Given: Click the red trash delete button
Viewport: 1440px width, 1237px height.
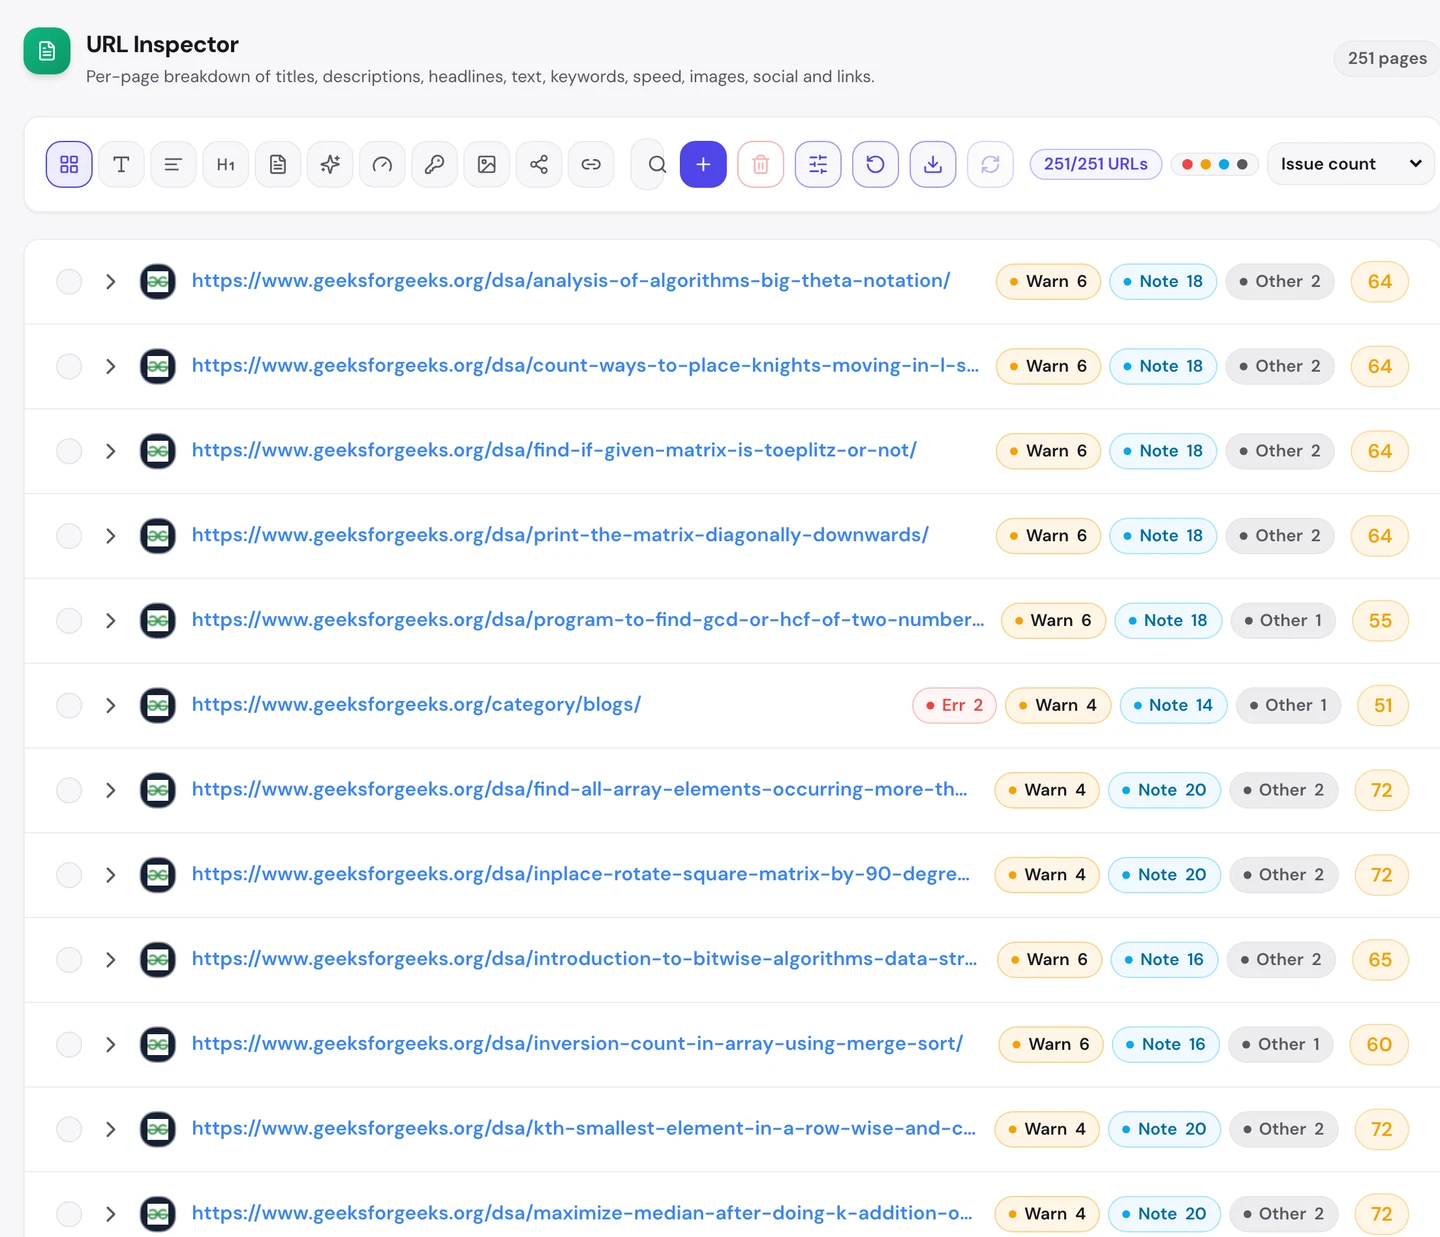Looking at the screenshot, I should click(761, 164).
